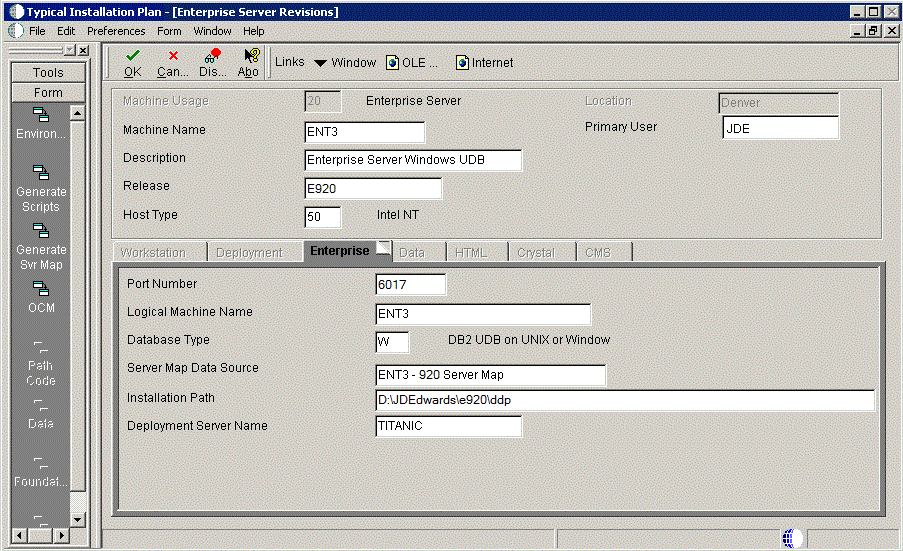
Task: Close the sidebar panel with X
Action: coord(84,51)
